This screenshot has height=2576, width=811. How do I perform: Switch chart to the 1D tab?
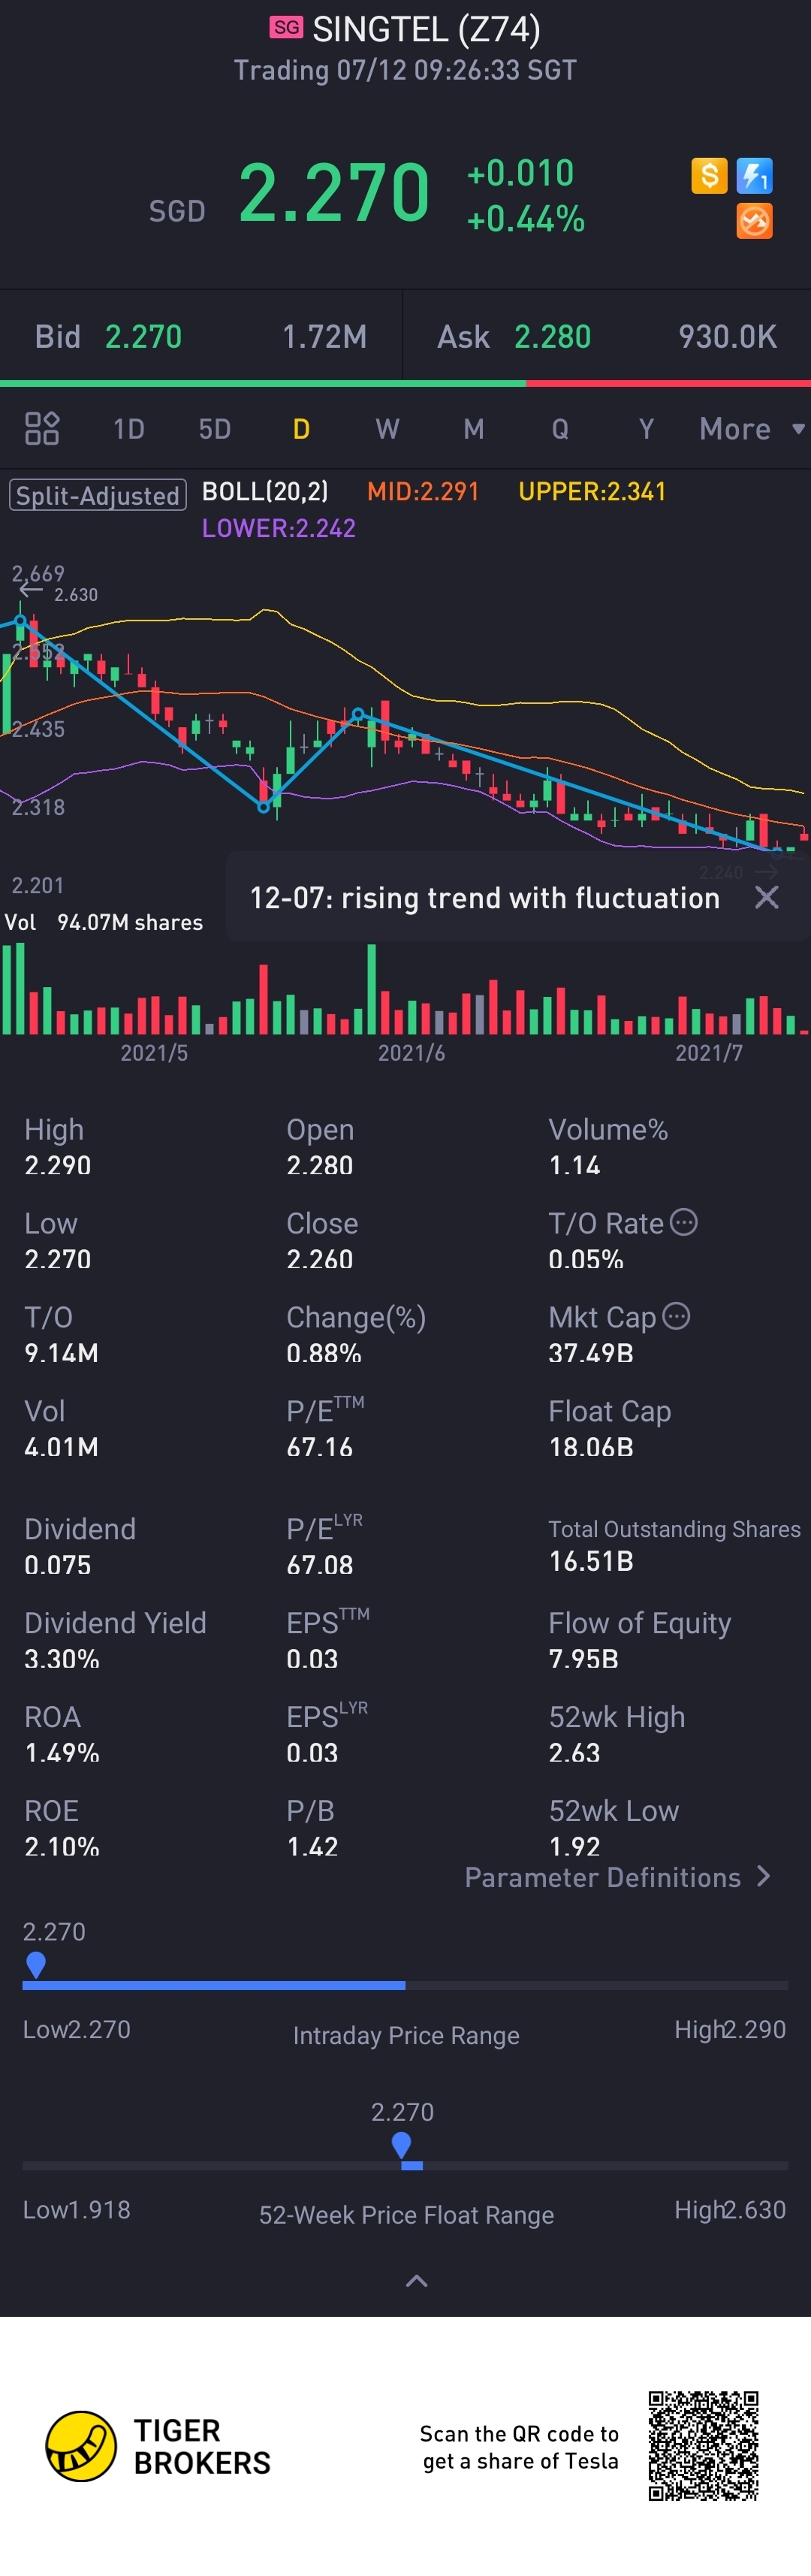[x=129, y=429]
